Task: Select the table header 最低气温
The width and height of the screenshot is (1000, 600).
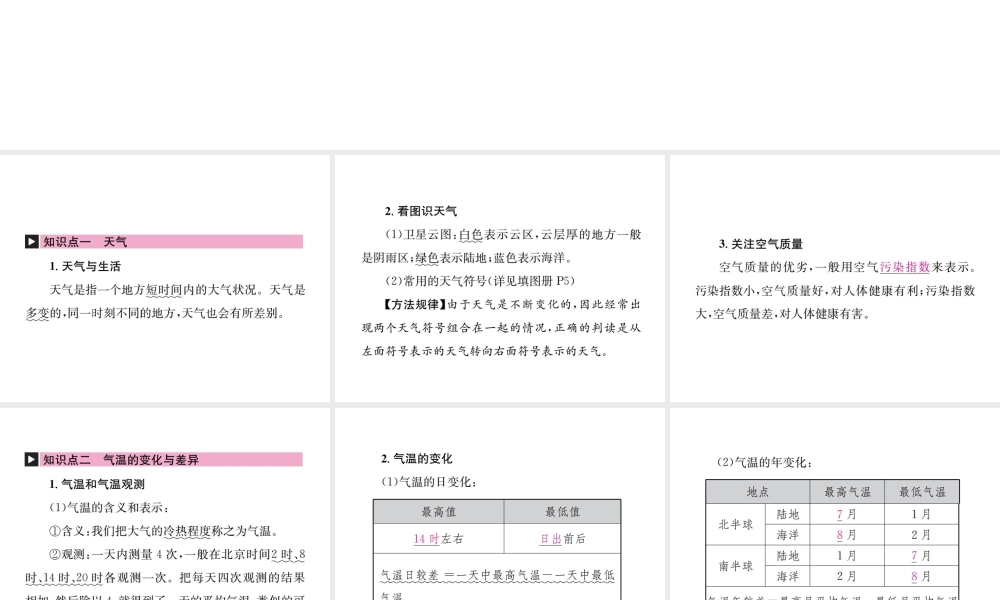Action: [x=922, y=492]
